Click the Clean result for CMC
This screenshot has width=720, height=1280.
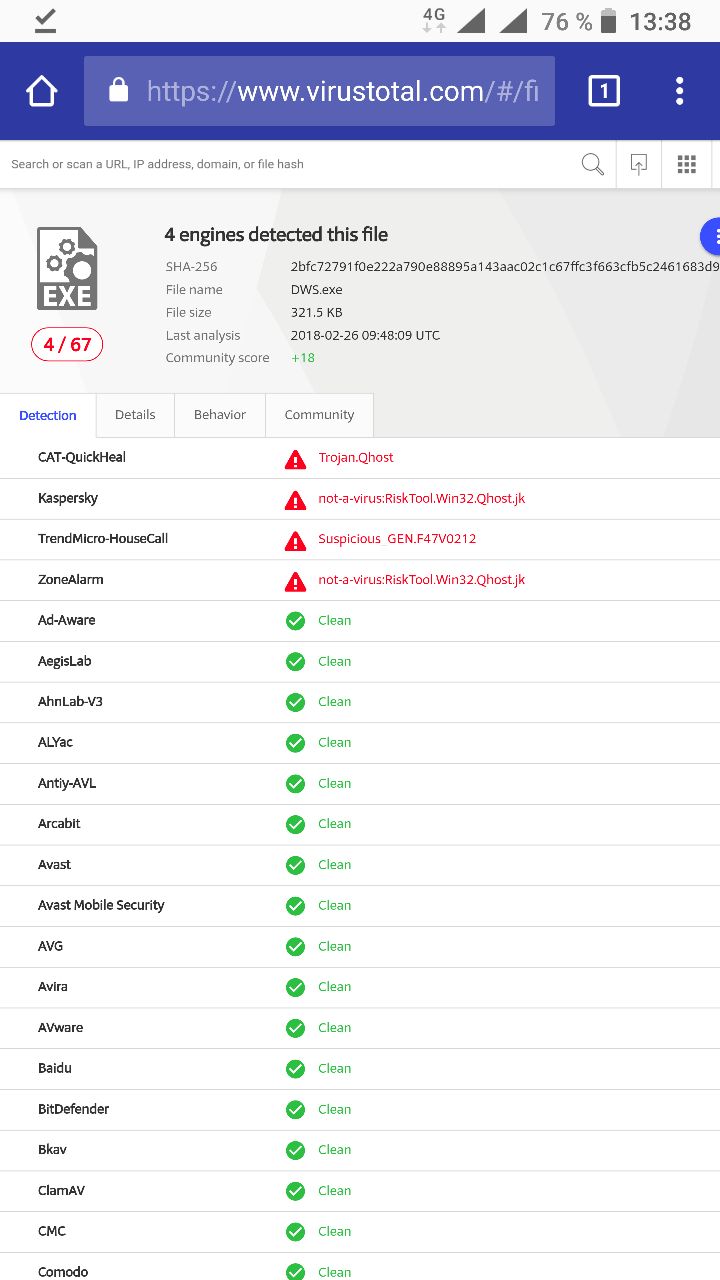pos(334,1232)
